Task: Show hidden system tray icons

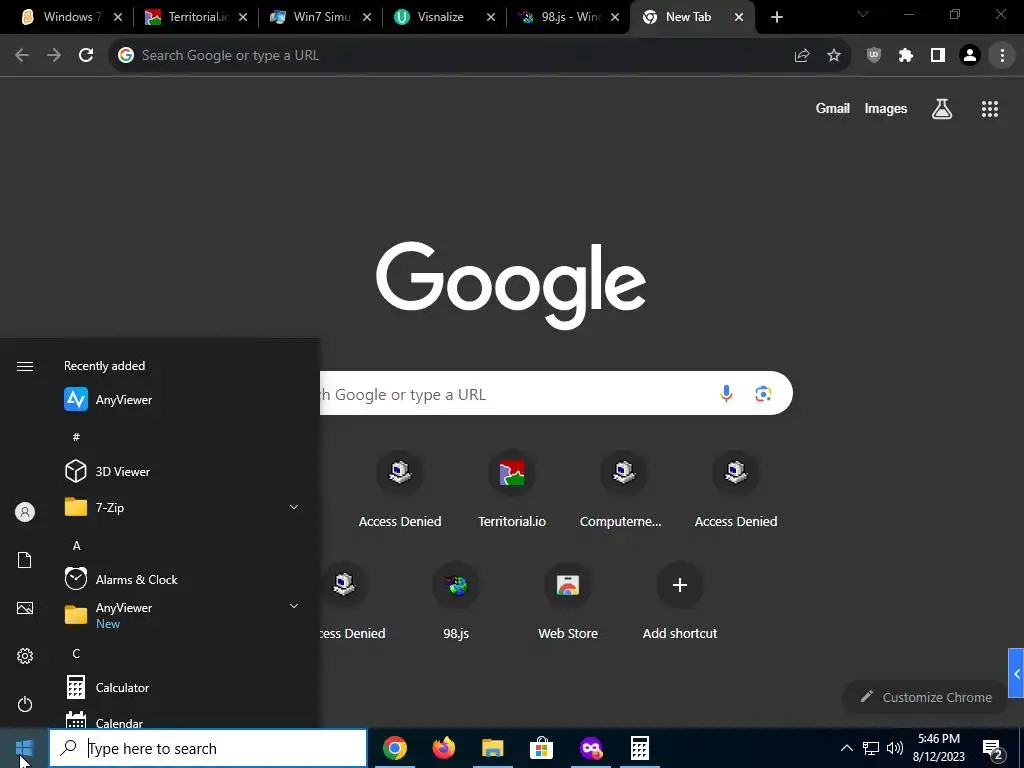Action: (x=846, y=748)
